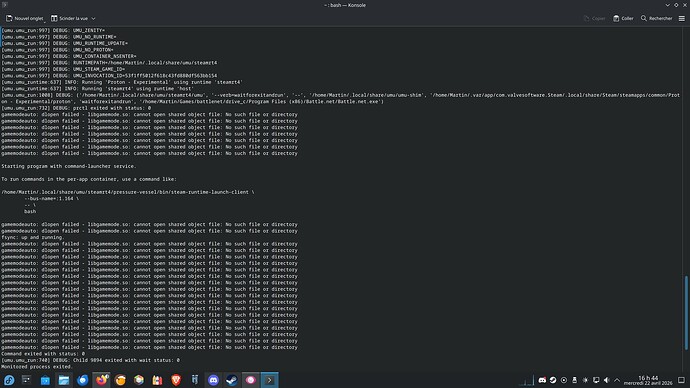The image size is (690, 388).
Task: Click 'Command exited with status: 0' line
Action: [x=43, y=354]
